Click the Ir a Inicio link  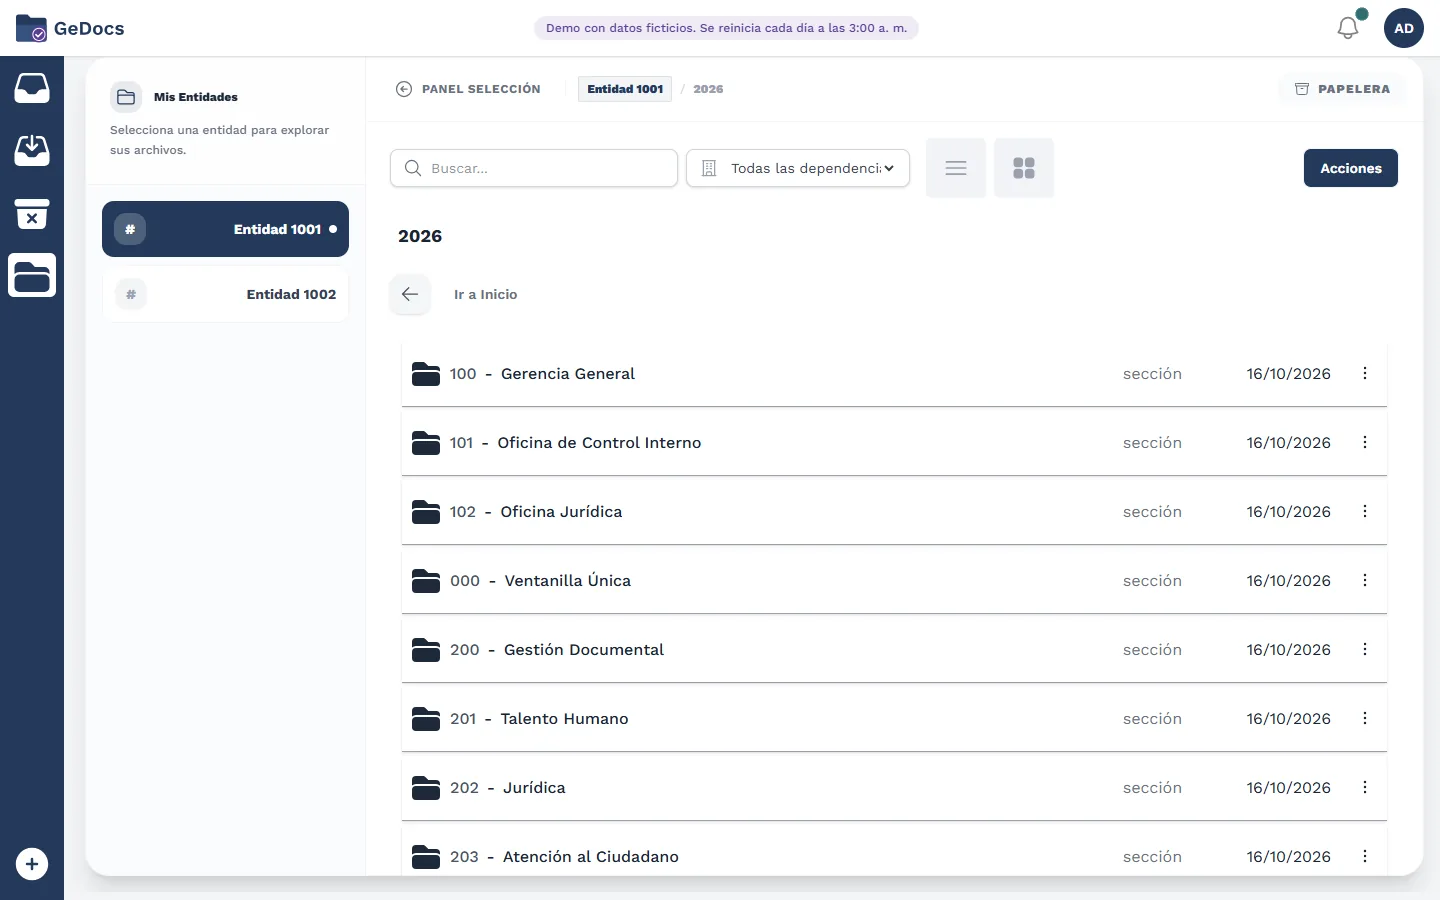click(x=485, y=294)
